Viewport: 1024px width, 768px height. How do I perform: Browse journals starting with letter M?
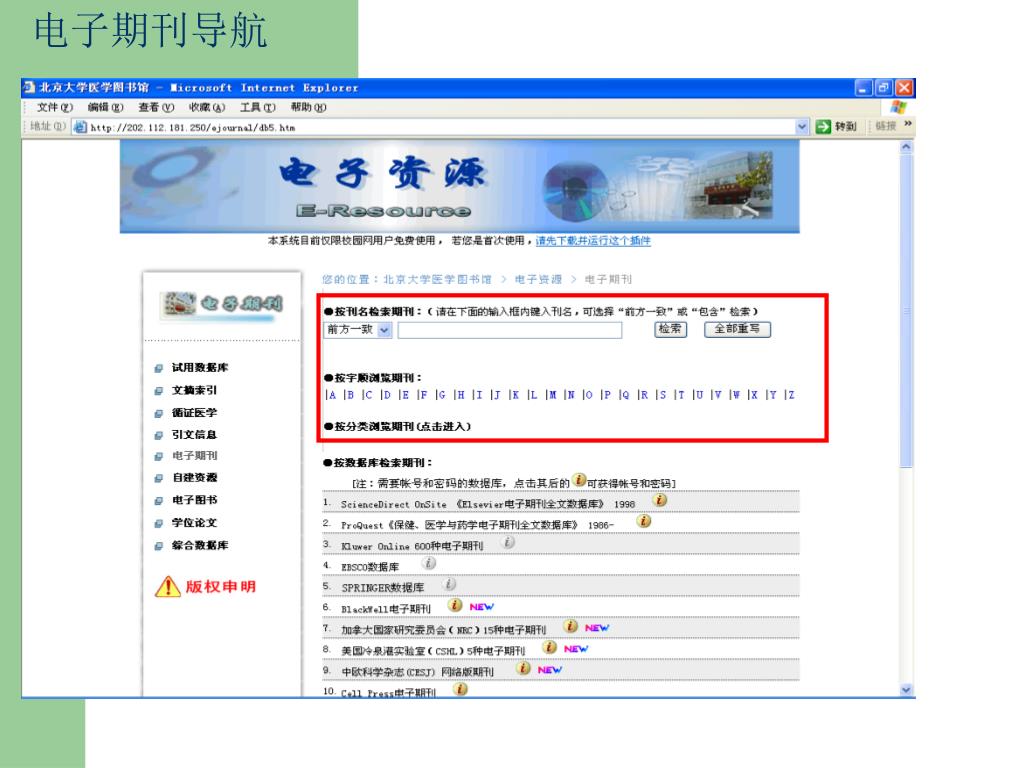552,394
